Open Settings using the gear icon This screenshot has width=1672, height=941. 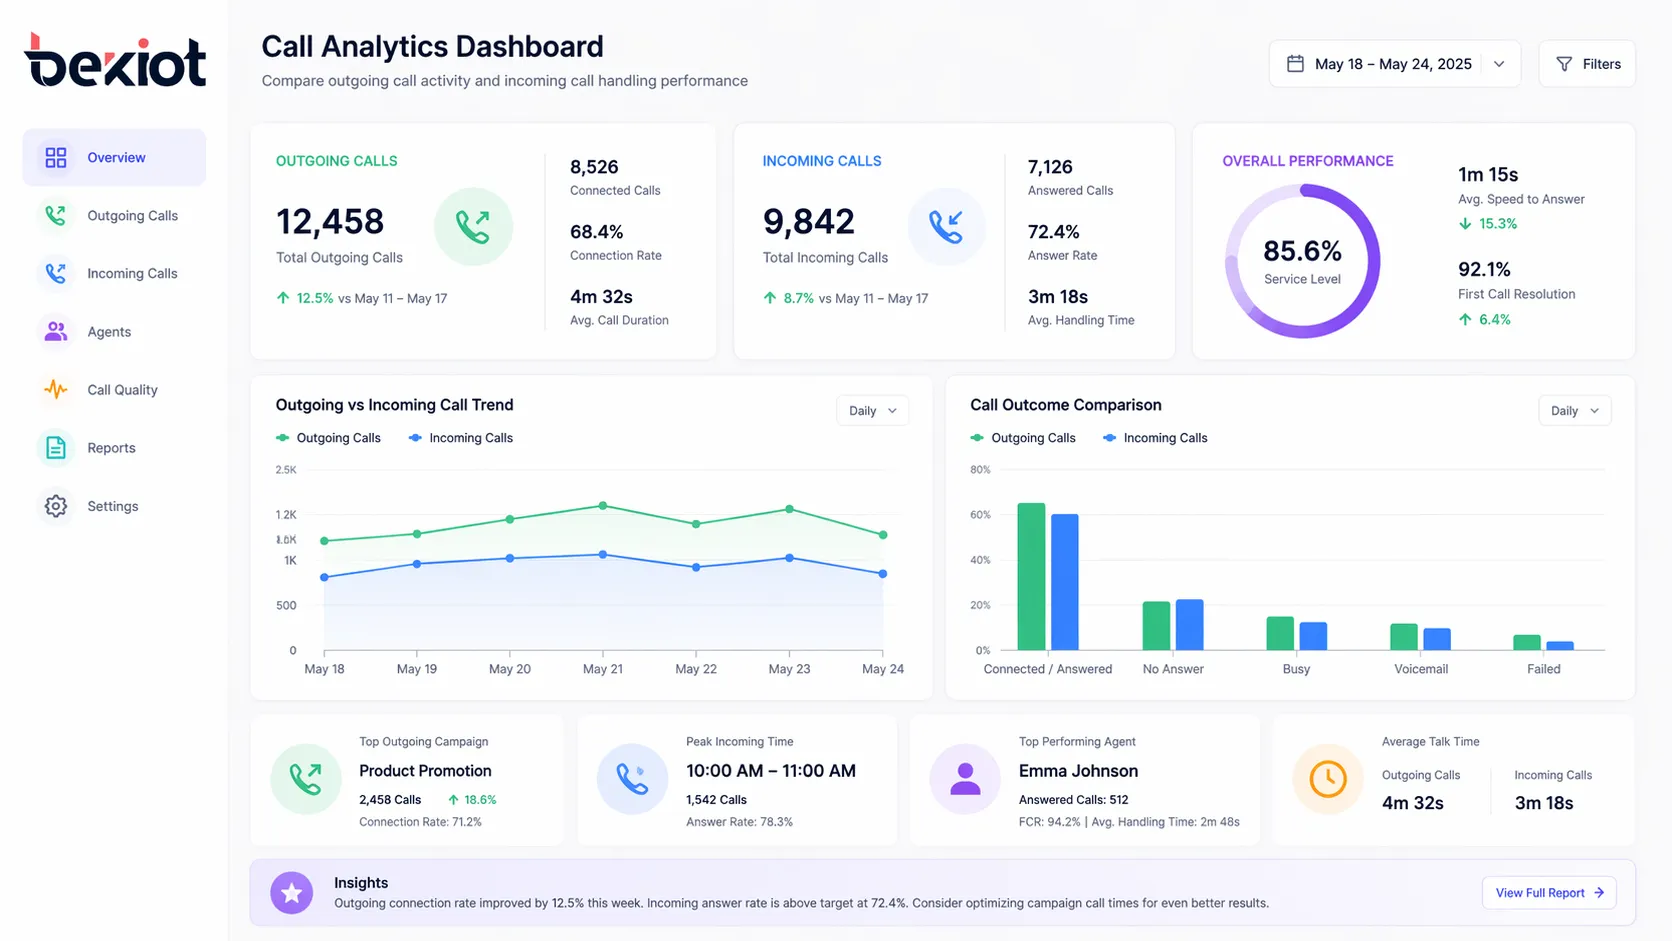pos(55,505)
